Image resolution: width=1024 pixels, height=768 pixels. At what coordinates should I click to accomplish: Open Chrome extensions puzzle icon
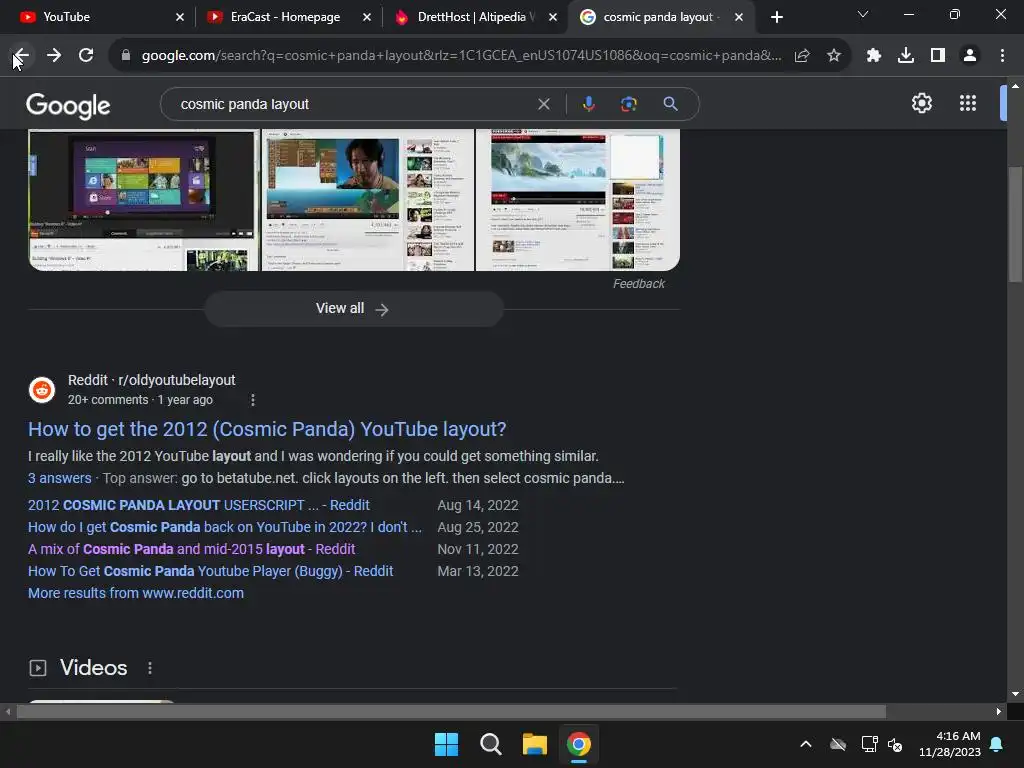tap(874, 56)
